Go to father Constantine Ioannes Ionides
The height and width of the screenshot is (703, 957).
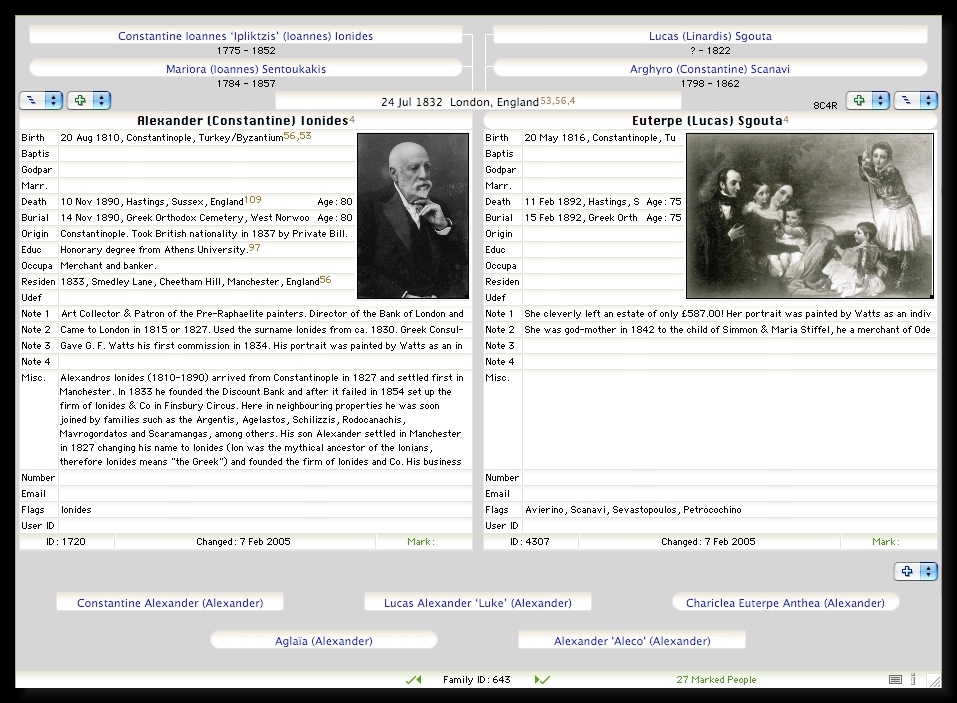(245, 36)
